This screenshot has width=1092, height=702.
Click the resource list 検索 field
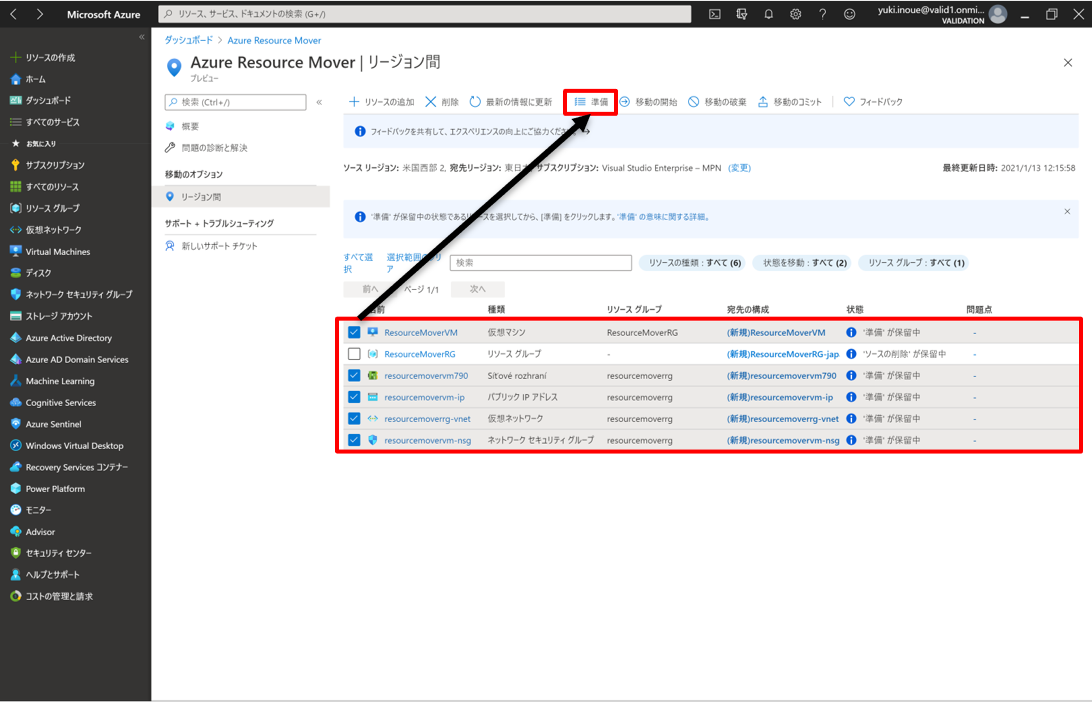click(540, 263)
